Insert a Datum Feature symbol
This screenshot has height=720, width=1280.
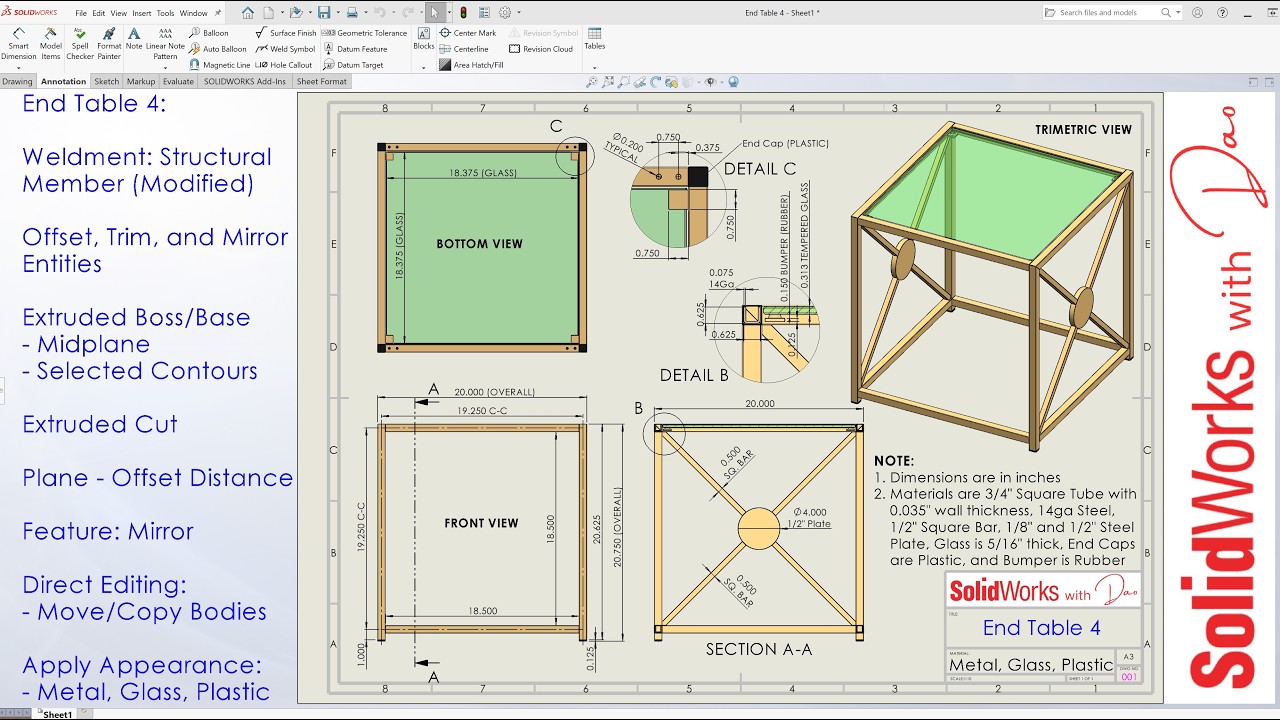355,49
